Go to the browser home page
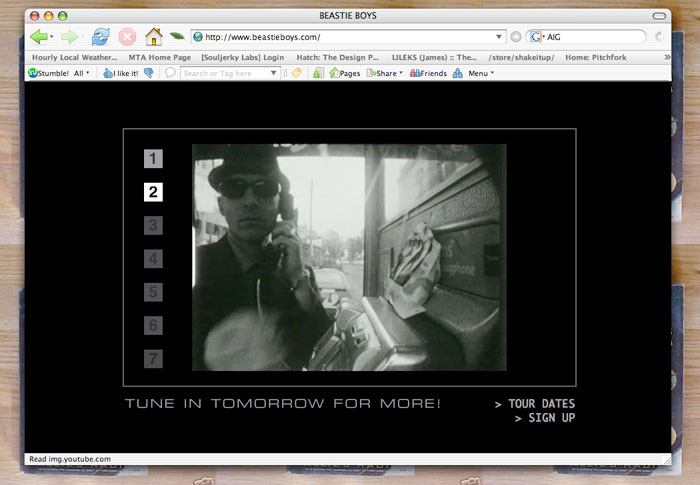This screenshot has height=485, width=700. [x=154, y=37]
